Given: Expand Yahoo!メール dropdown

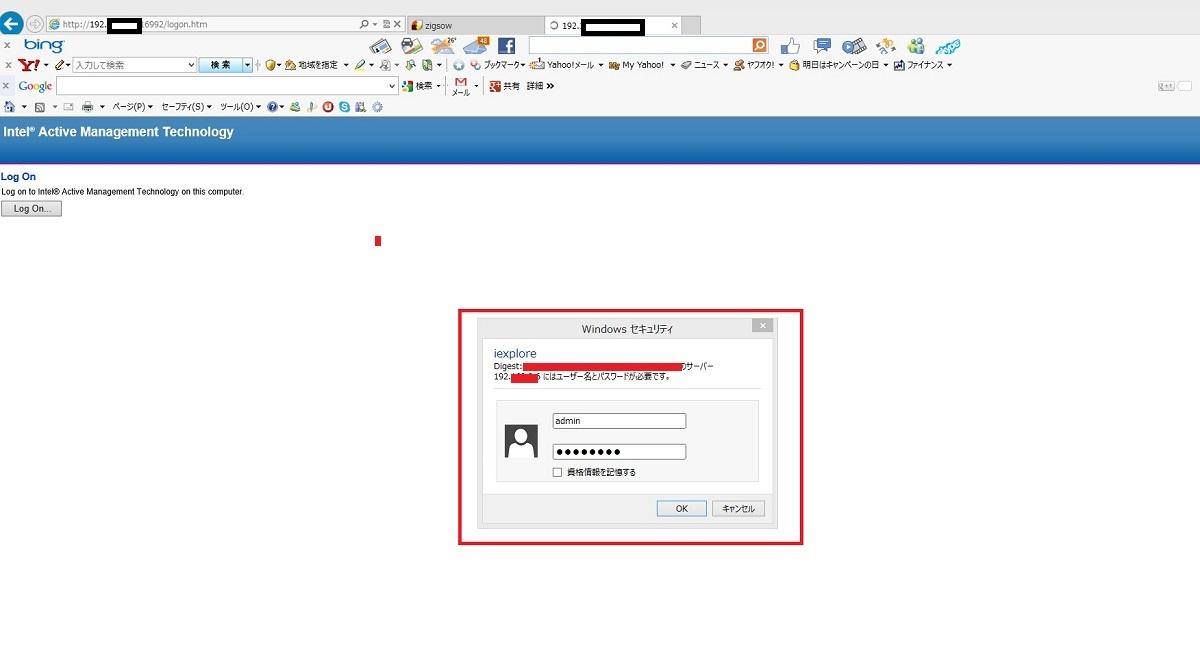Looking at the screenshot, I should 601,65.
